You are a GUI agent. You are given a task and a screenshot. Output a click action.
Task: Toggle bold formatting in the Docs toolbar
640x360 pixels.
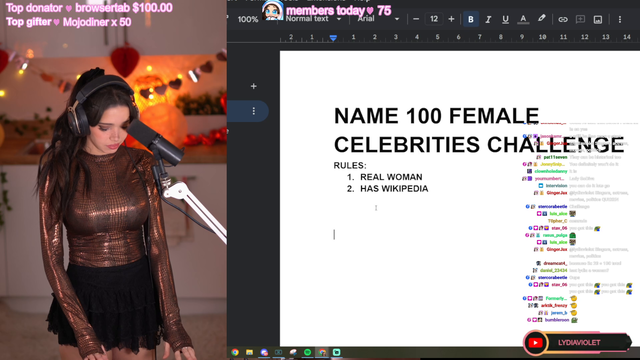[471, 19]
